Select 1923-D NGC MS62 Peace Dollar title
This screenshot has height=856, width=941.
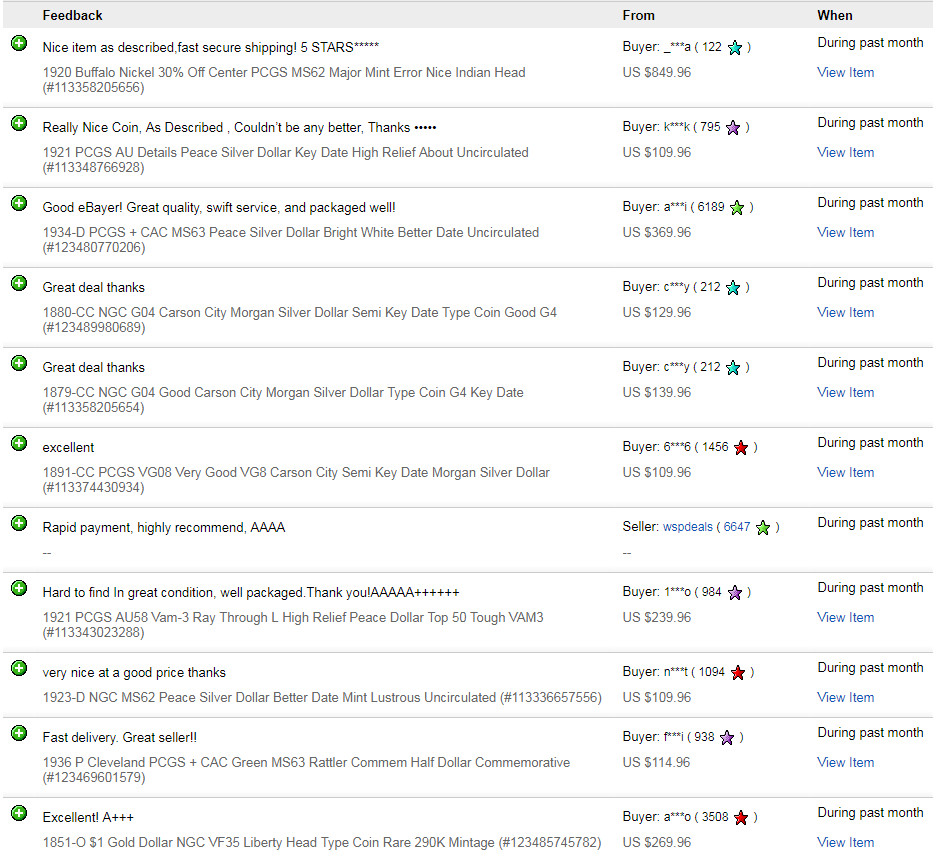pyautogui.click(x=322, y=697)
